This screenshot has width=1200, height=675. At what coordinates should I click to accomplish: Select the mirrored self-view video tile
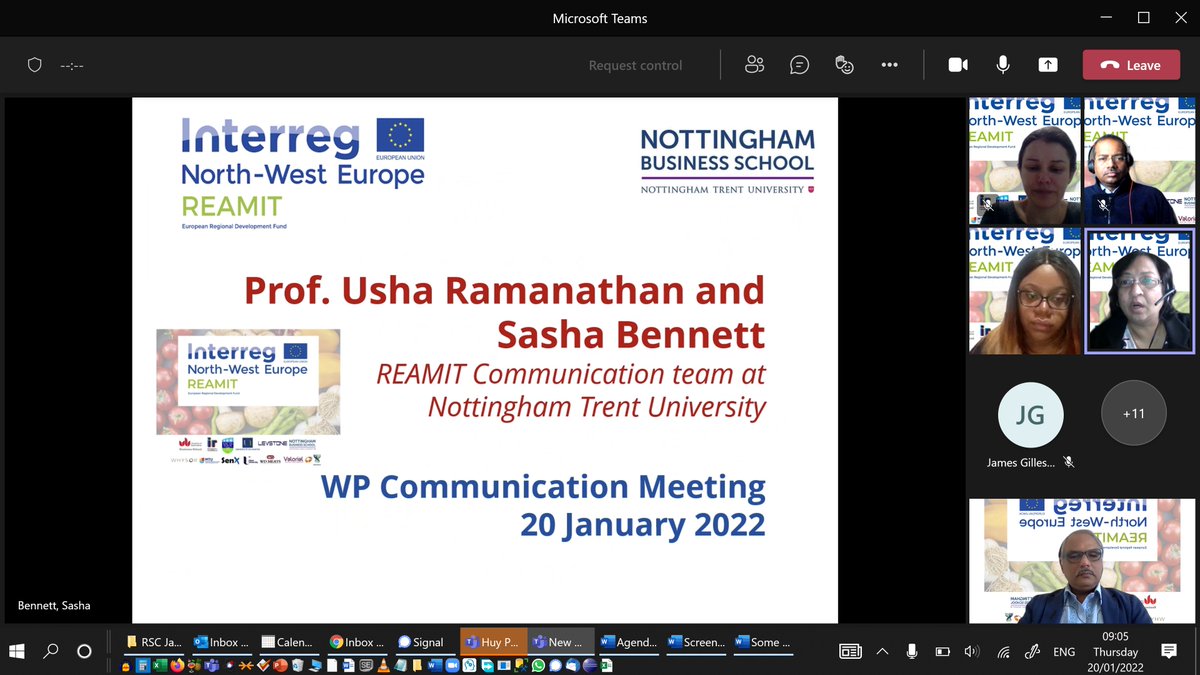1082,561
